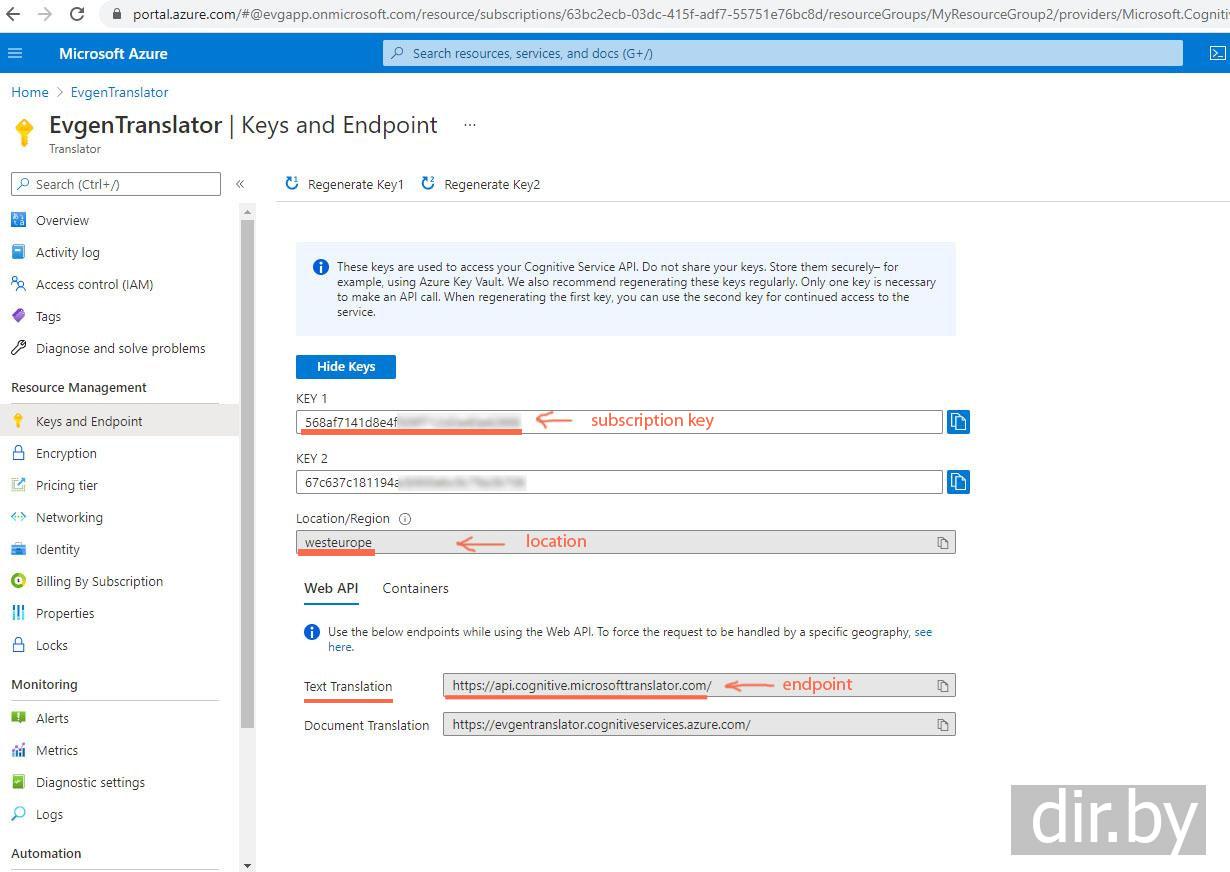Go to Home breadcrumb link
This screenshot has height=872, width=1230.
30,92
